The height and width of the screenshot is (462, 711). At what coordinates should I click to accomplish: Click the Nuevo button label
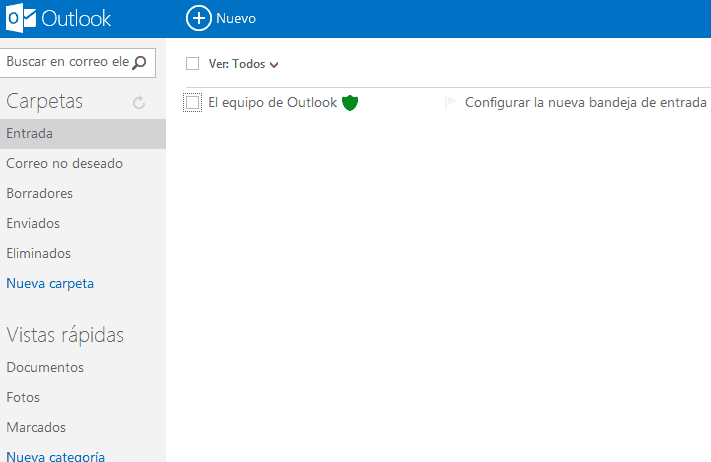click(x=236, y=19)
